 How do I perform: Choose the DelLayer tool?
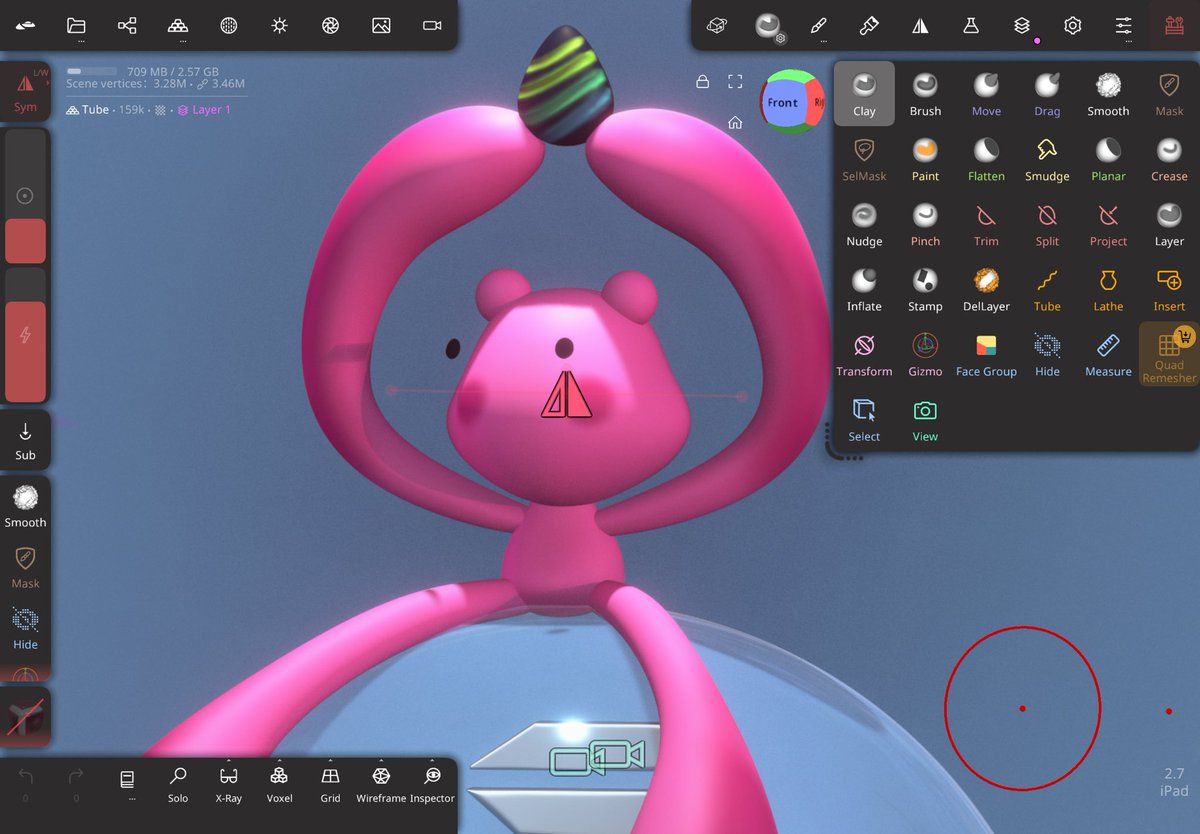point(986,289)
